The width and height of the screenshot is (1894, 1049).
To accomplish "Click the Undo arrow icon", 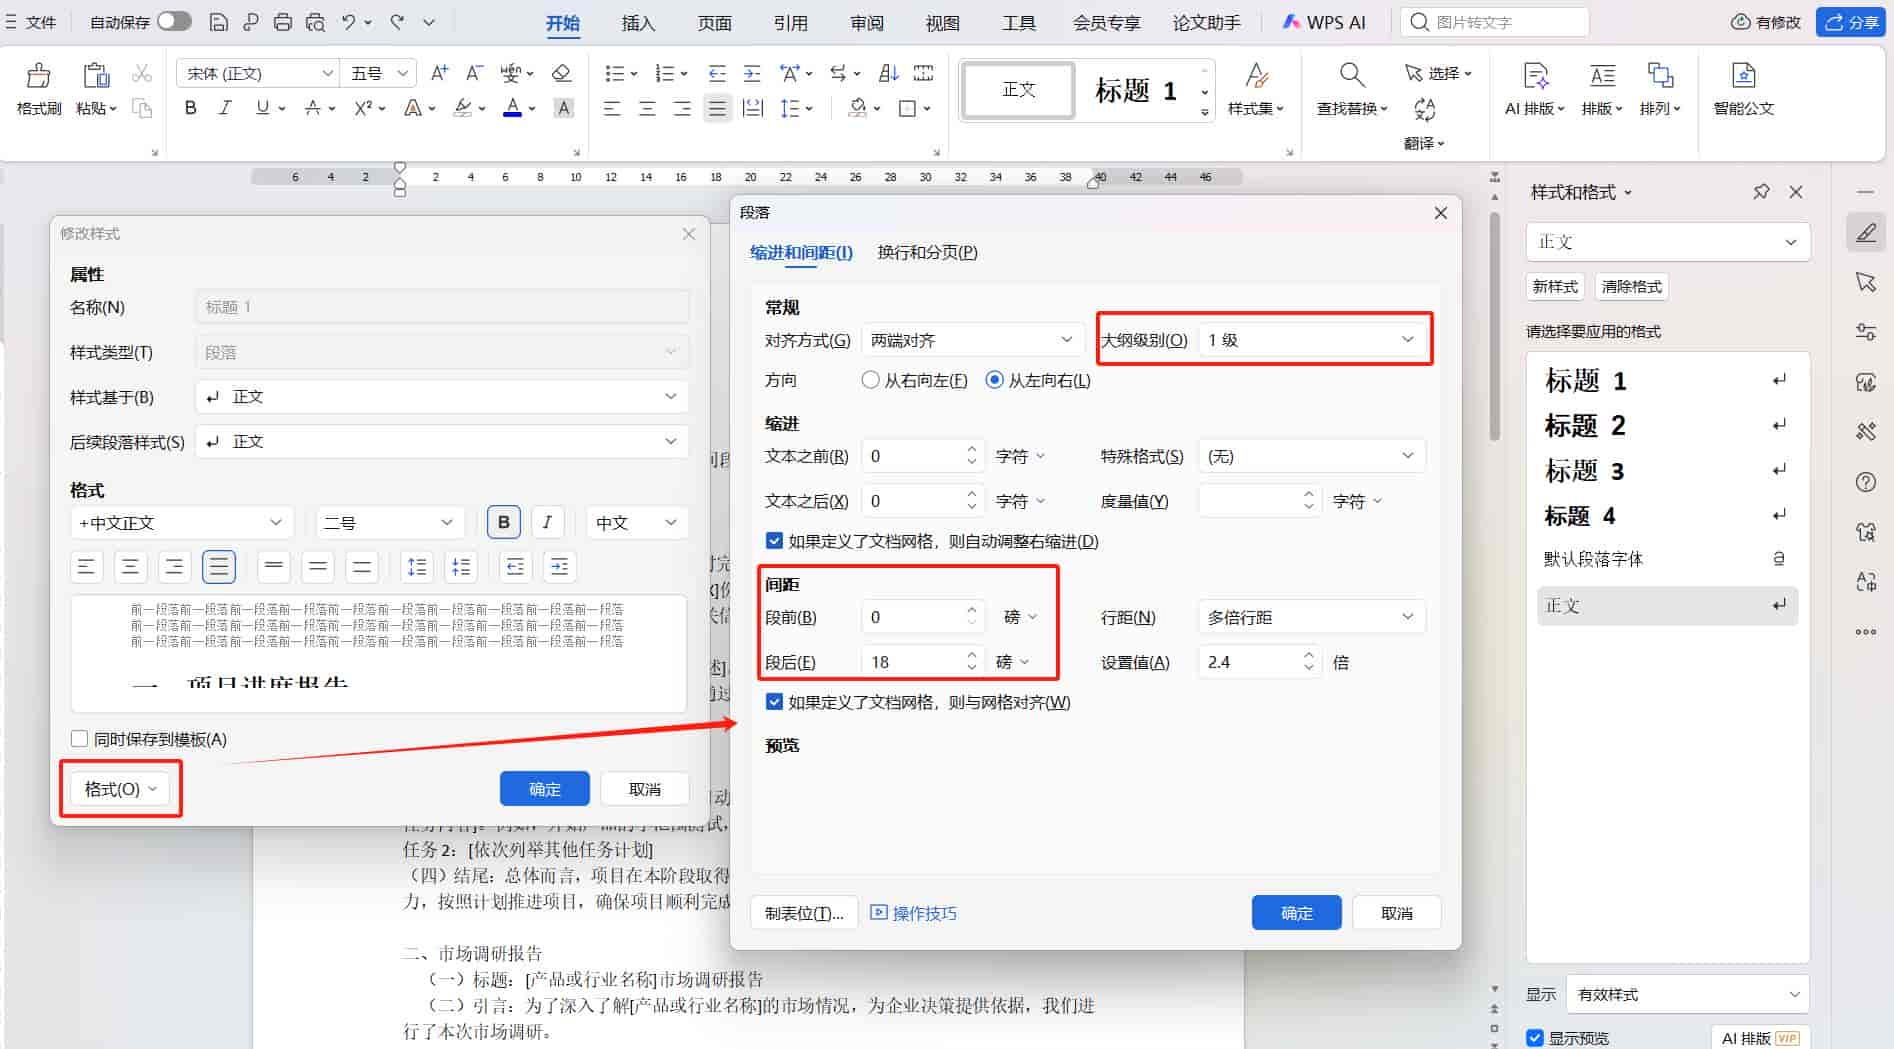I will pyautogui.click(x=348, y=22).
